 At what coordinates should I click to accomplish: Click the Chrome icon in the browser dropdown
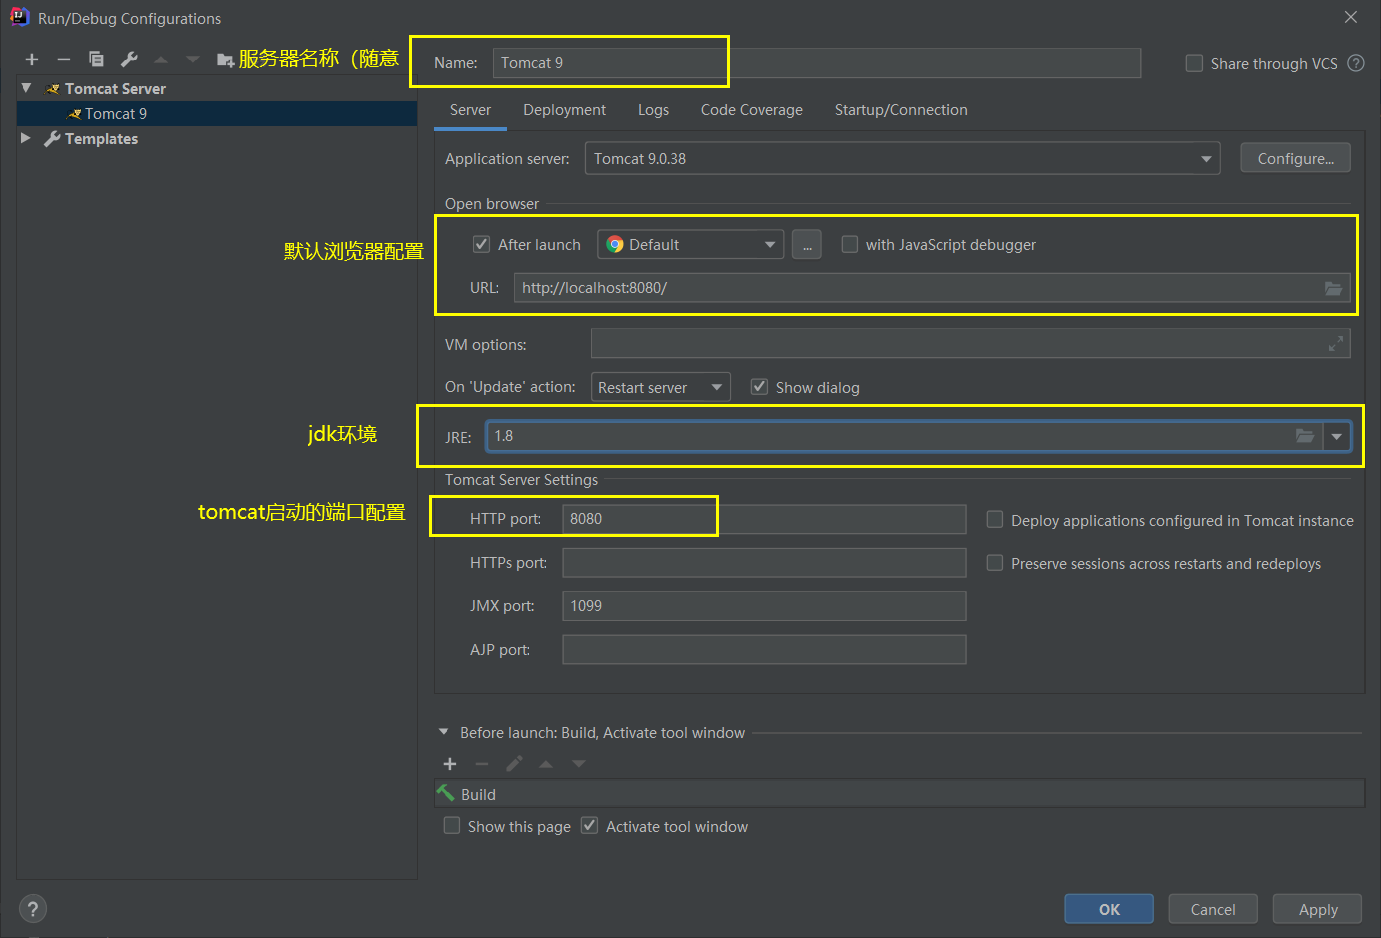(x=615, y=245)
